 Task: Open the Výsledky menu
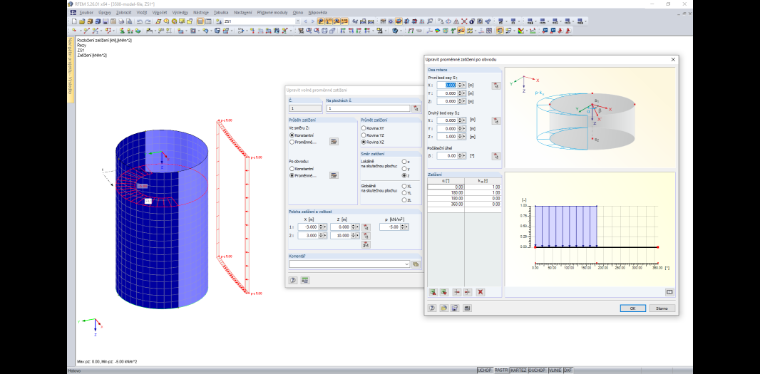point(180,12)
